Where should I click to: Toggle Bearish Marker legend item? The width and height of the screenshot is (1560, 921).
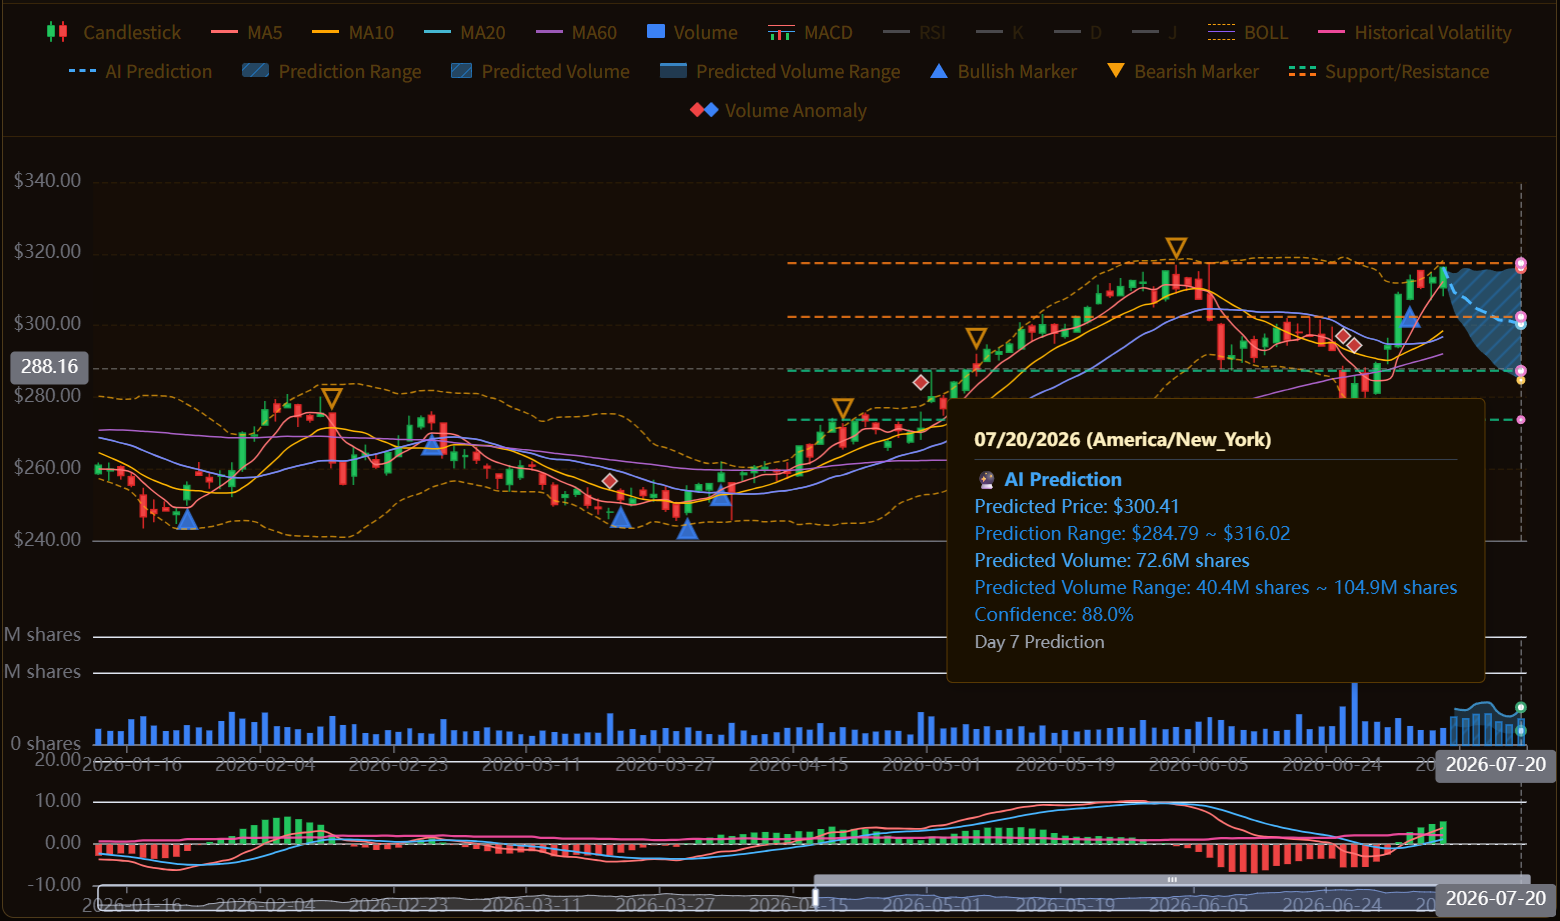click(x=1183, y=71)
